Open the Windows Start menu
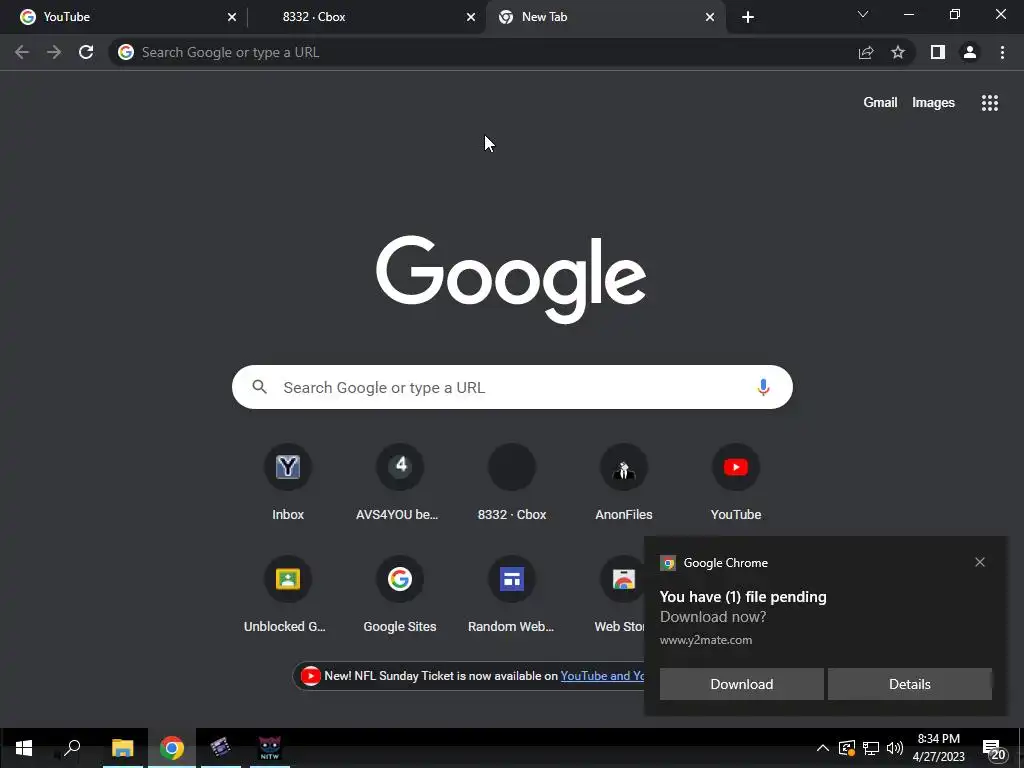Image resolution: width=1024 pixels, height=768 pixels. click(24, 748)
